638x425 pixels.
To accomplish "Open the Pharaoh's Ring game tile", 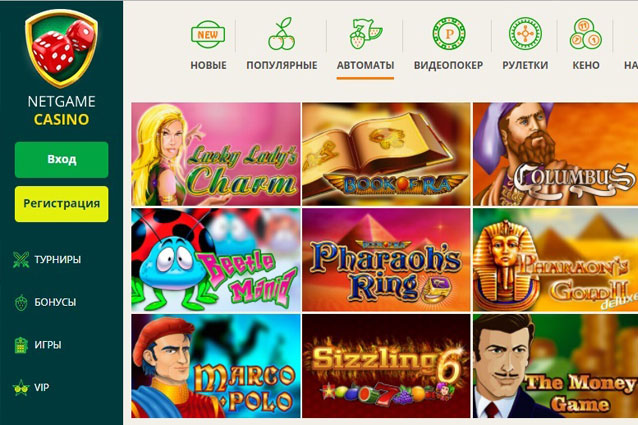I will pyautogui.click(x=386, y=260).
